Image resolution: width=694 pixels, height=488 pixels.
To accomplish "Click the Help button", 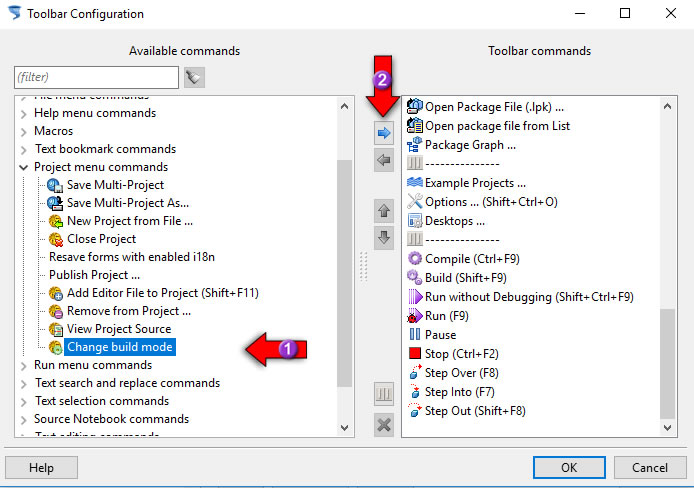I will point(41,468).
